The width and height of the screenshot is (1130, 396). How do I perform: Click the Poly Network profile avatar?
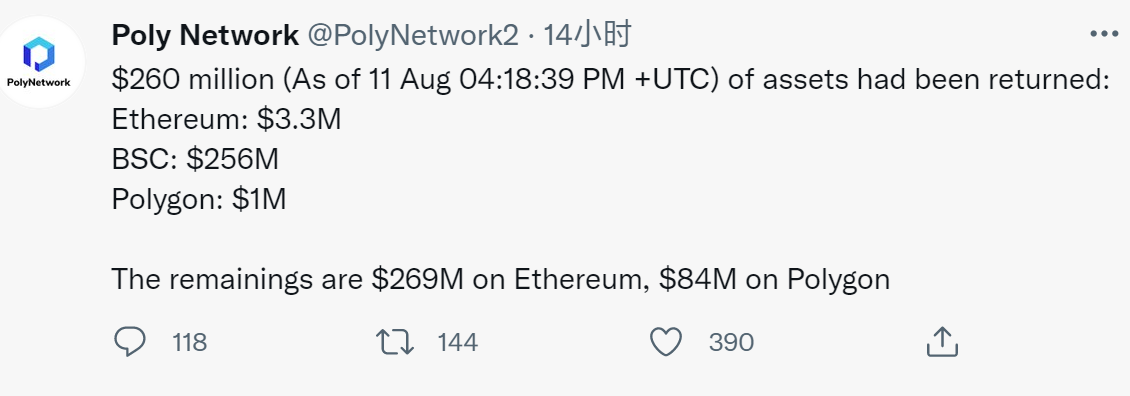point(40,62)
